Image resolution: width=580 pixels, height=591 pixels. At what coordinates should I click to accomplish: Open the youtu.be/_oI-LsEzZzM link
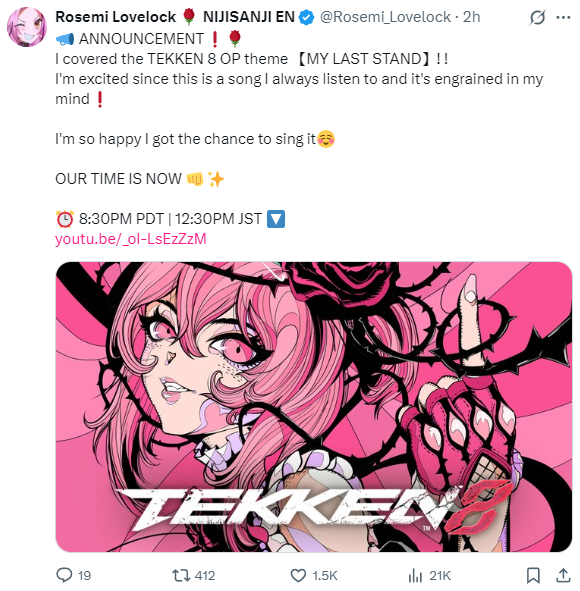(131, 239)
